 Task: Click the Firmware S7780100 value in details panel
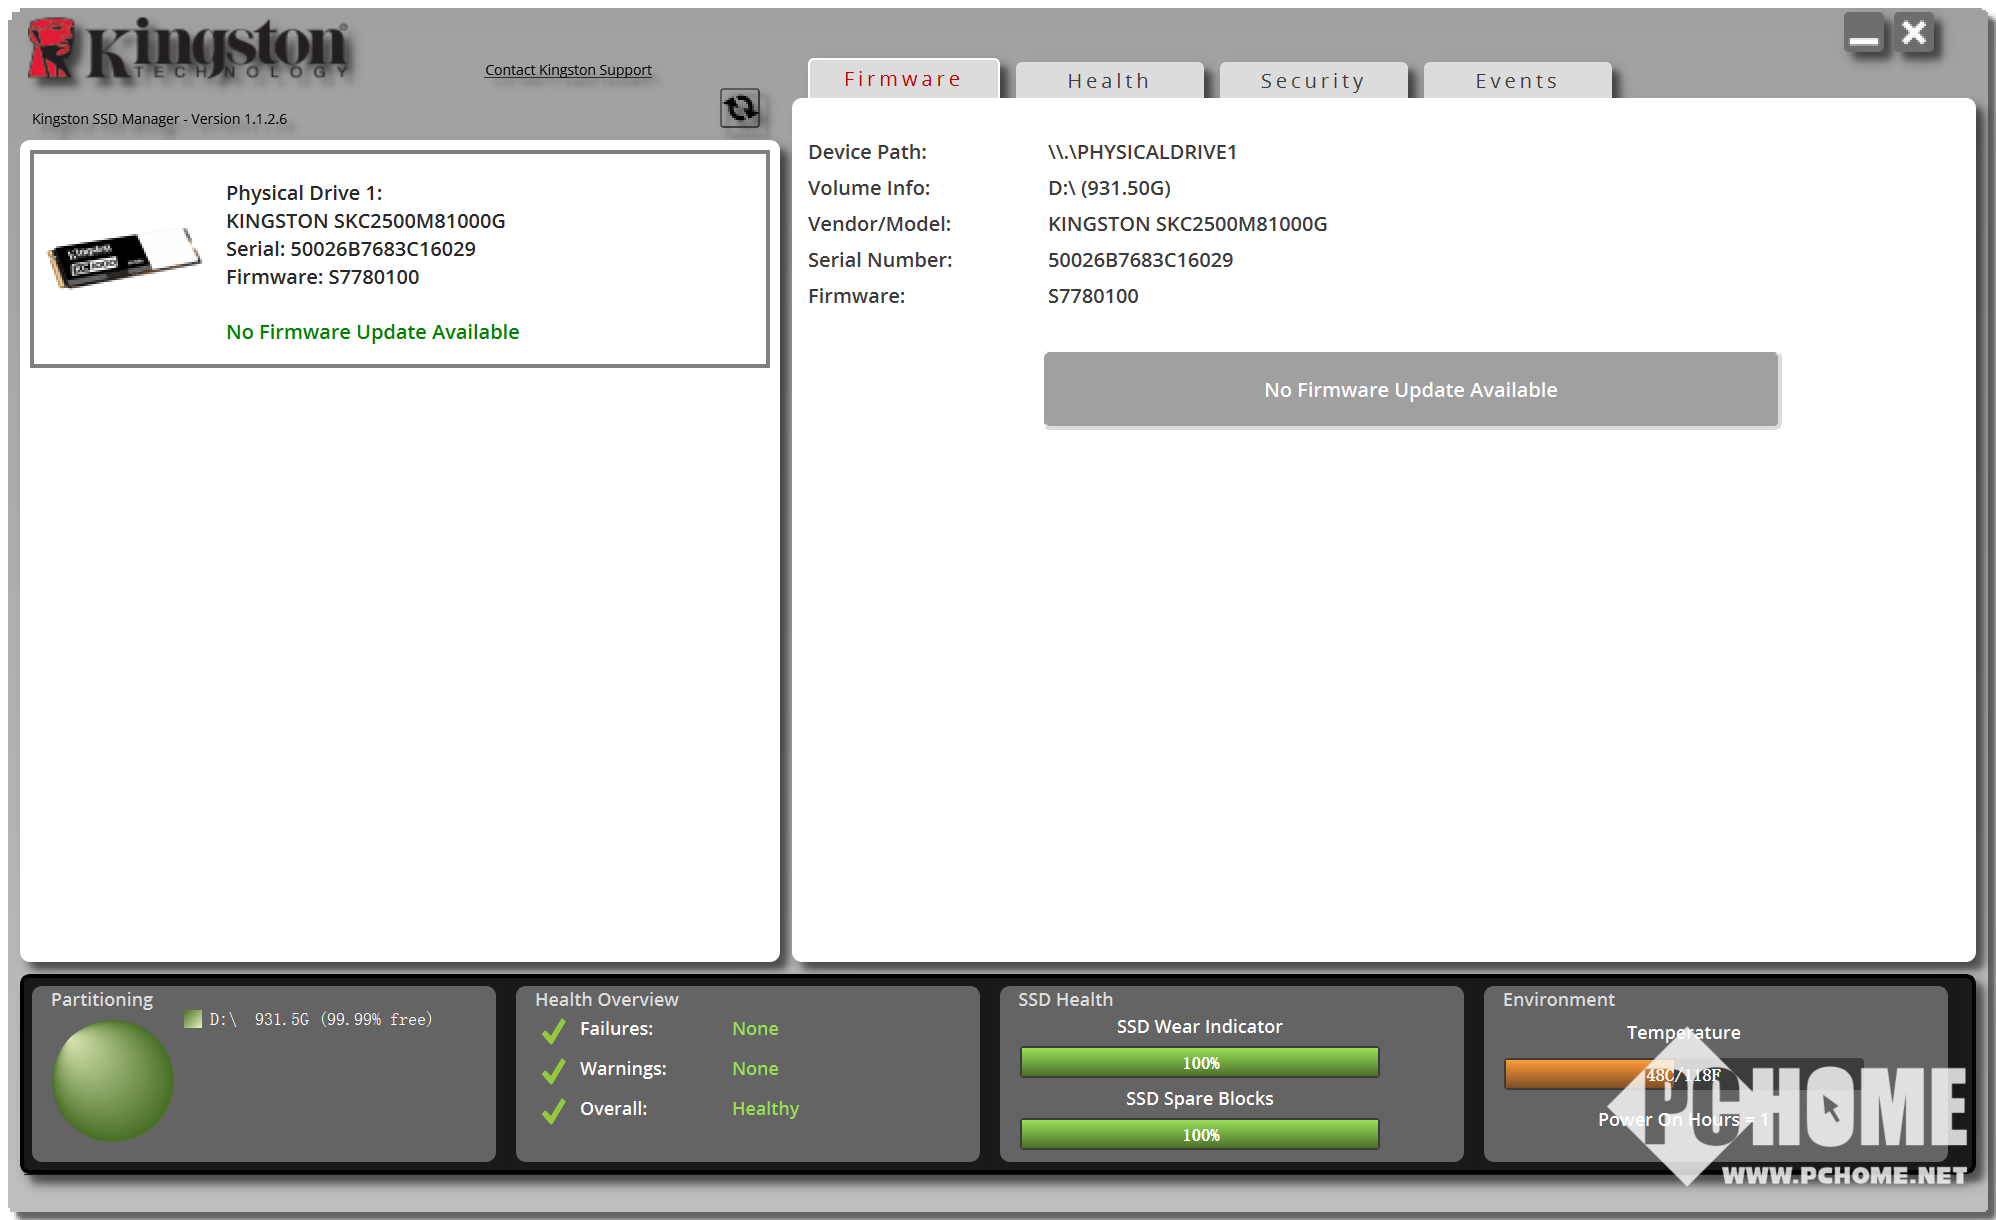tap(1093, 296)
